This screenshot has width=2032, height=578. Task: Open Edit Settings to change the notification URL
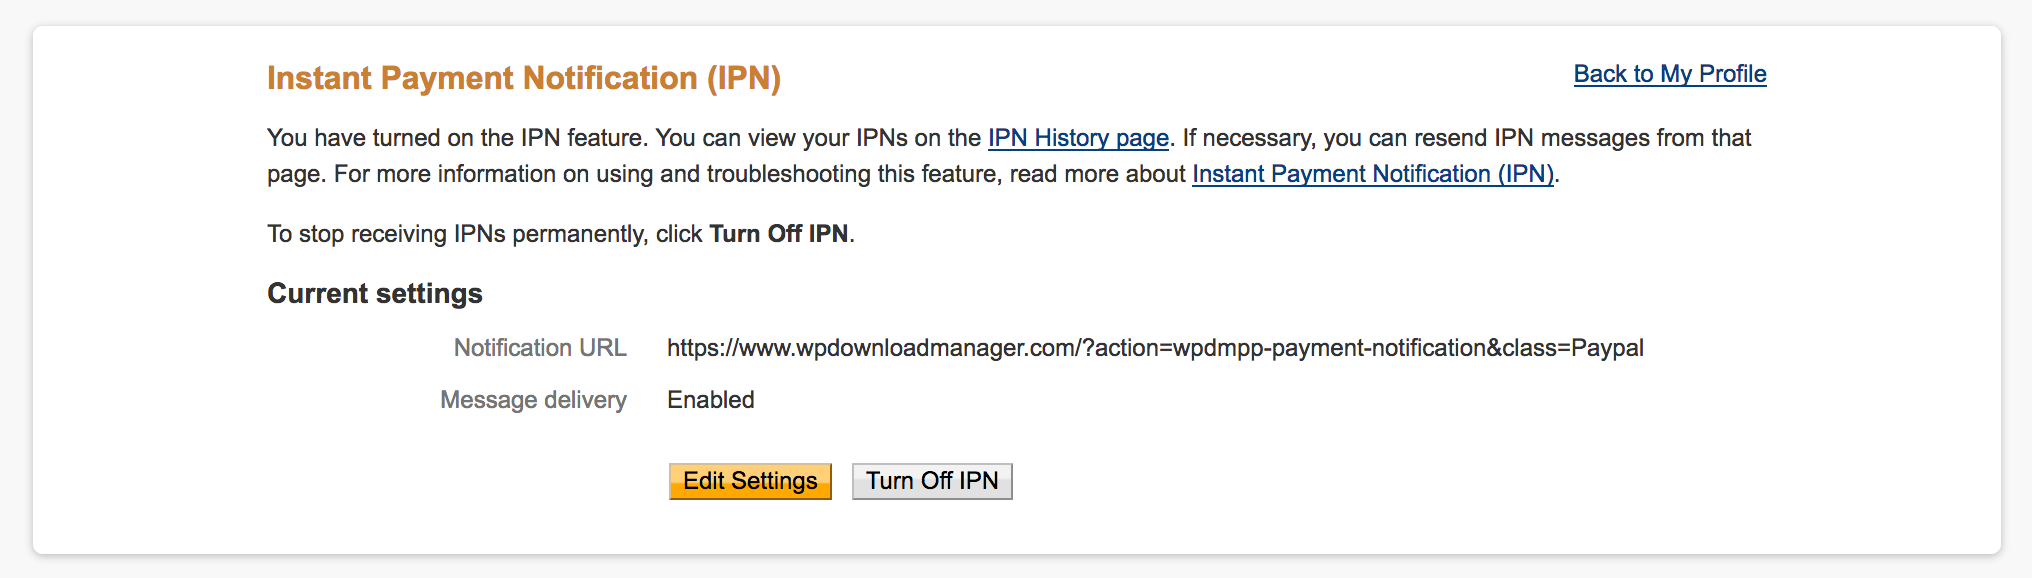(x=749, y=481)
